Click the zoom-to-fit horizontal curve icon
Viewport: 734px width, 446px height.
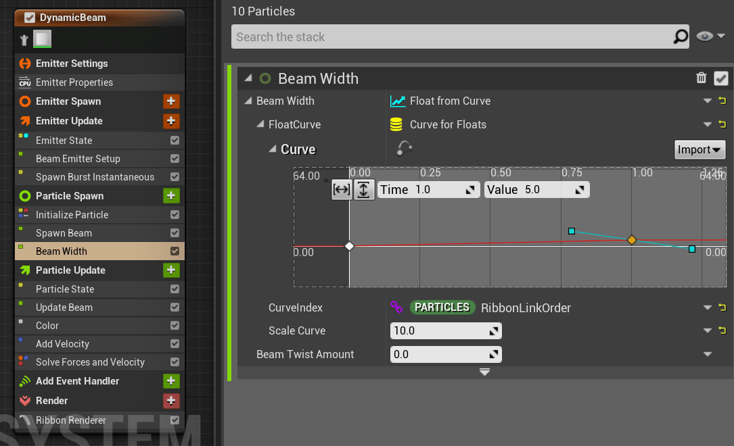[x=341, y=189]
